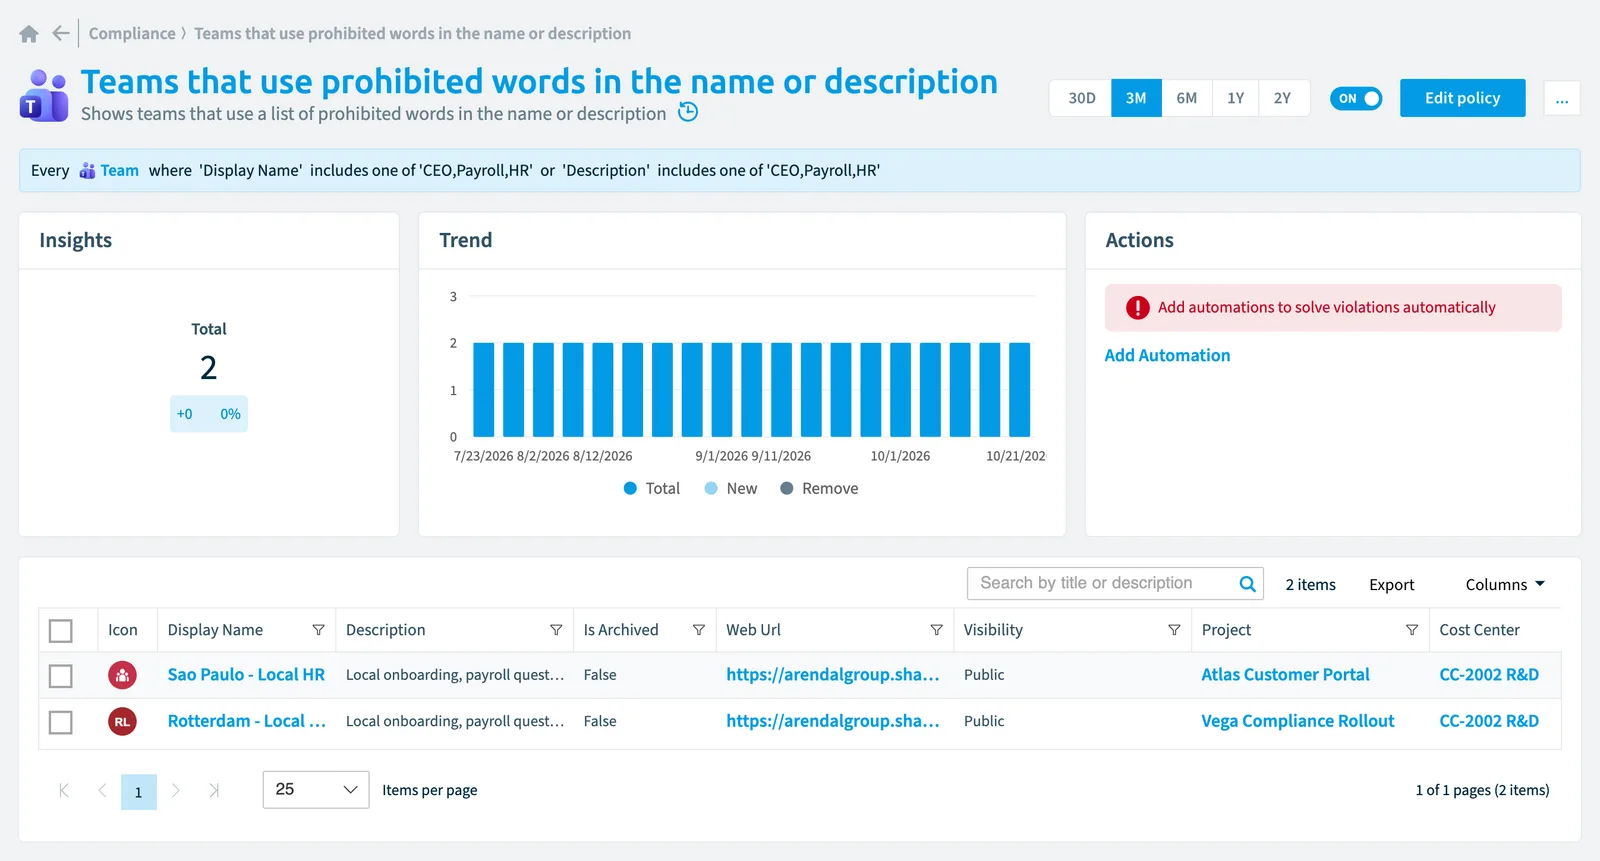Click the Add Automation link
The image size is (1600, 861).
(1167, 355)
